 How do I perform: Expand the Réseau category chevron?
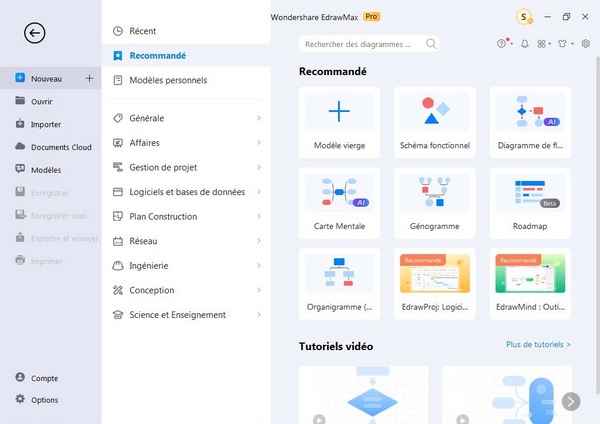259,241
